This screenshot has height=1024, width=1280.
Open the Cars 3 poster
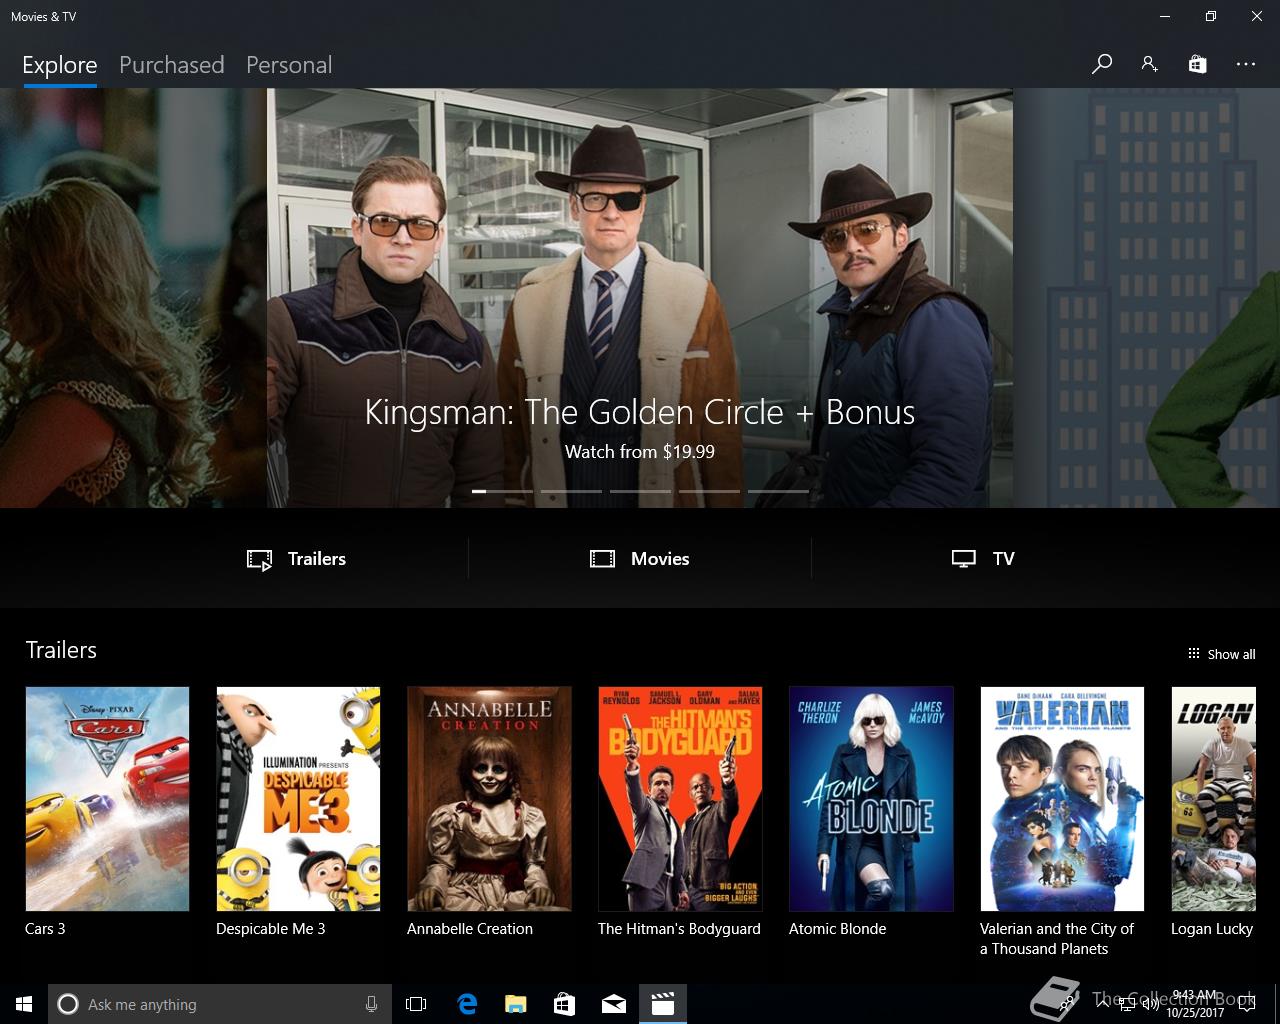[x=107, y=799]
